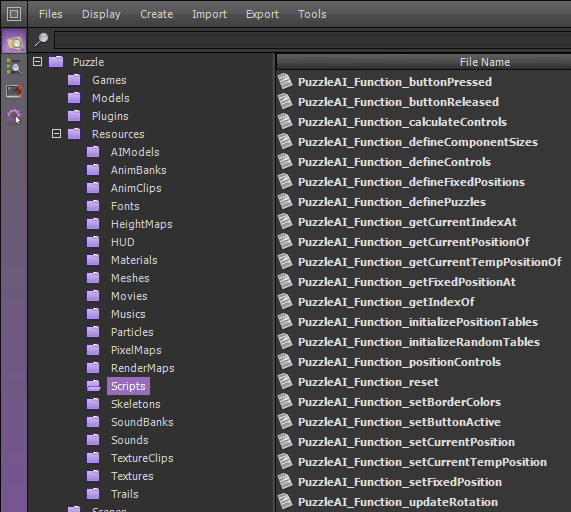Select the AIModels folder
Screen dimensions: 571x512
click(x=135, y=152)
